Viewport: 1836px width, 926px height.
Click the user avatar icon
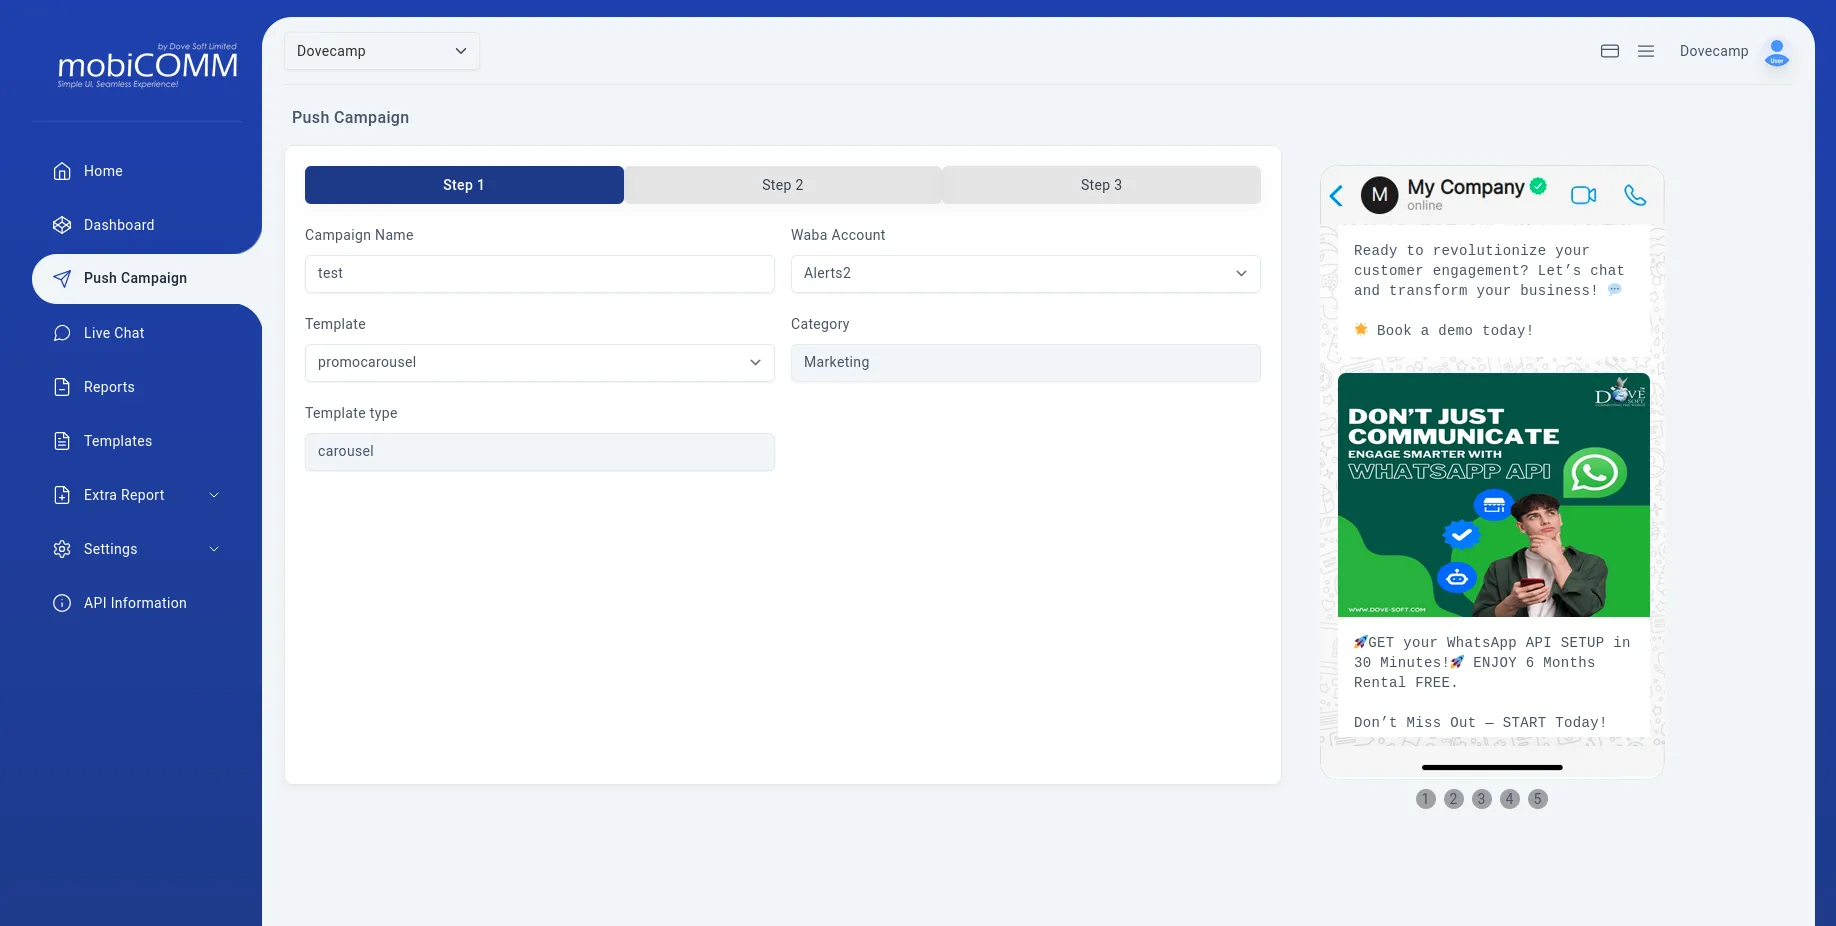coord(1777,52)
